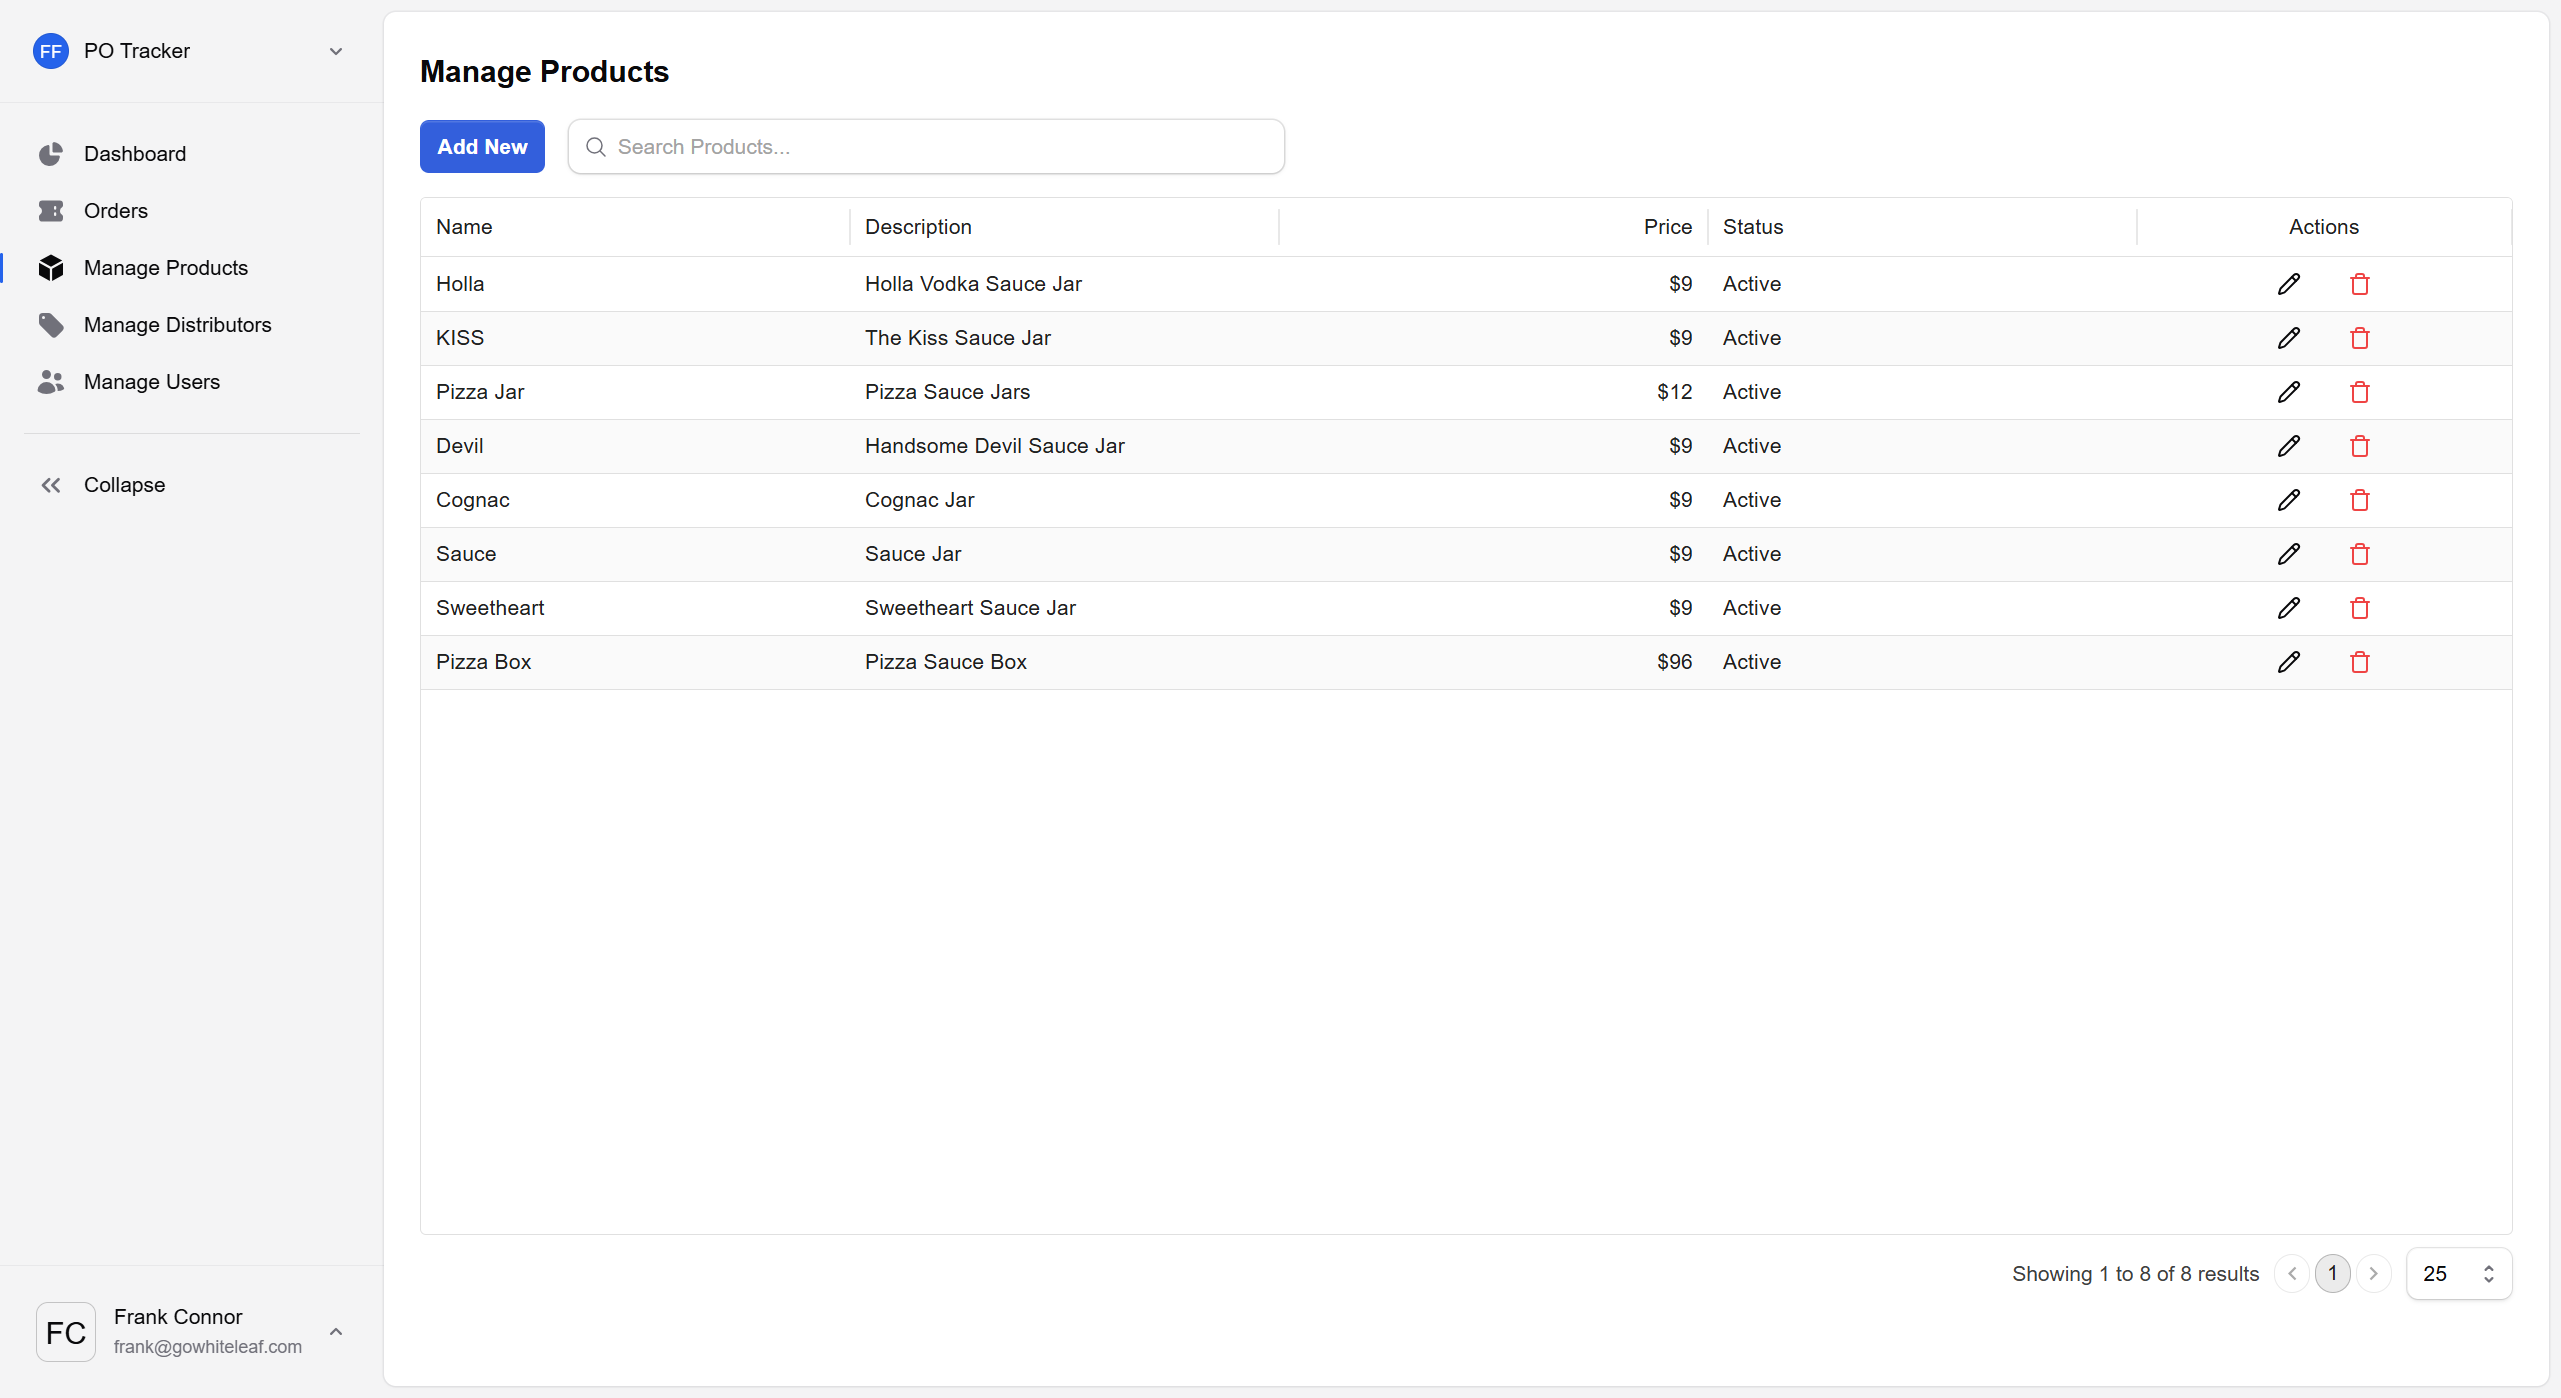Open the 25 rows-per-page selector
This screenshot has height=1398, width=2561.
(x=2458, y=1273)
